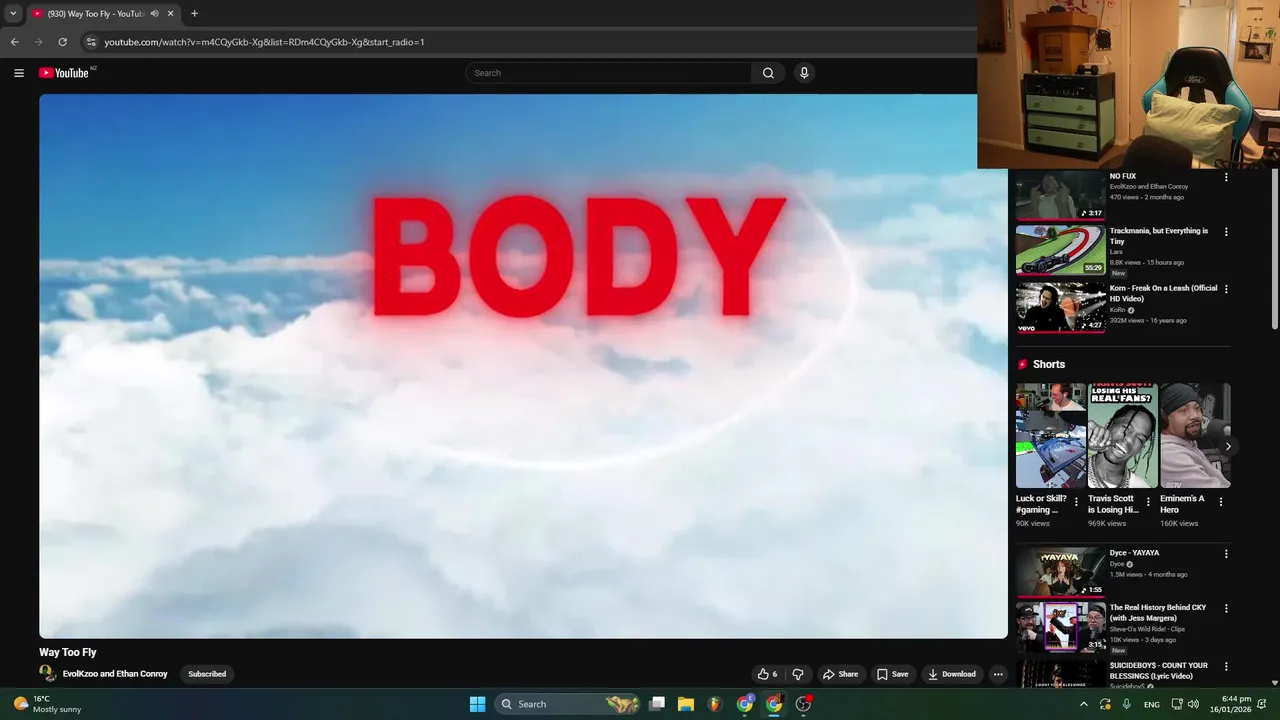Select the Way Too Fly browser tab
Image resolution: width=1280 pixels, height=720 pixels.
tap(103, 14)
